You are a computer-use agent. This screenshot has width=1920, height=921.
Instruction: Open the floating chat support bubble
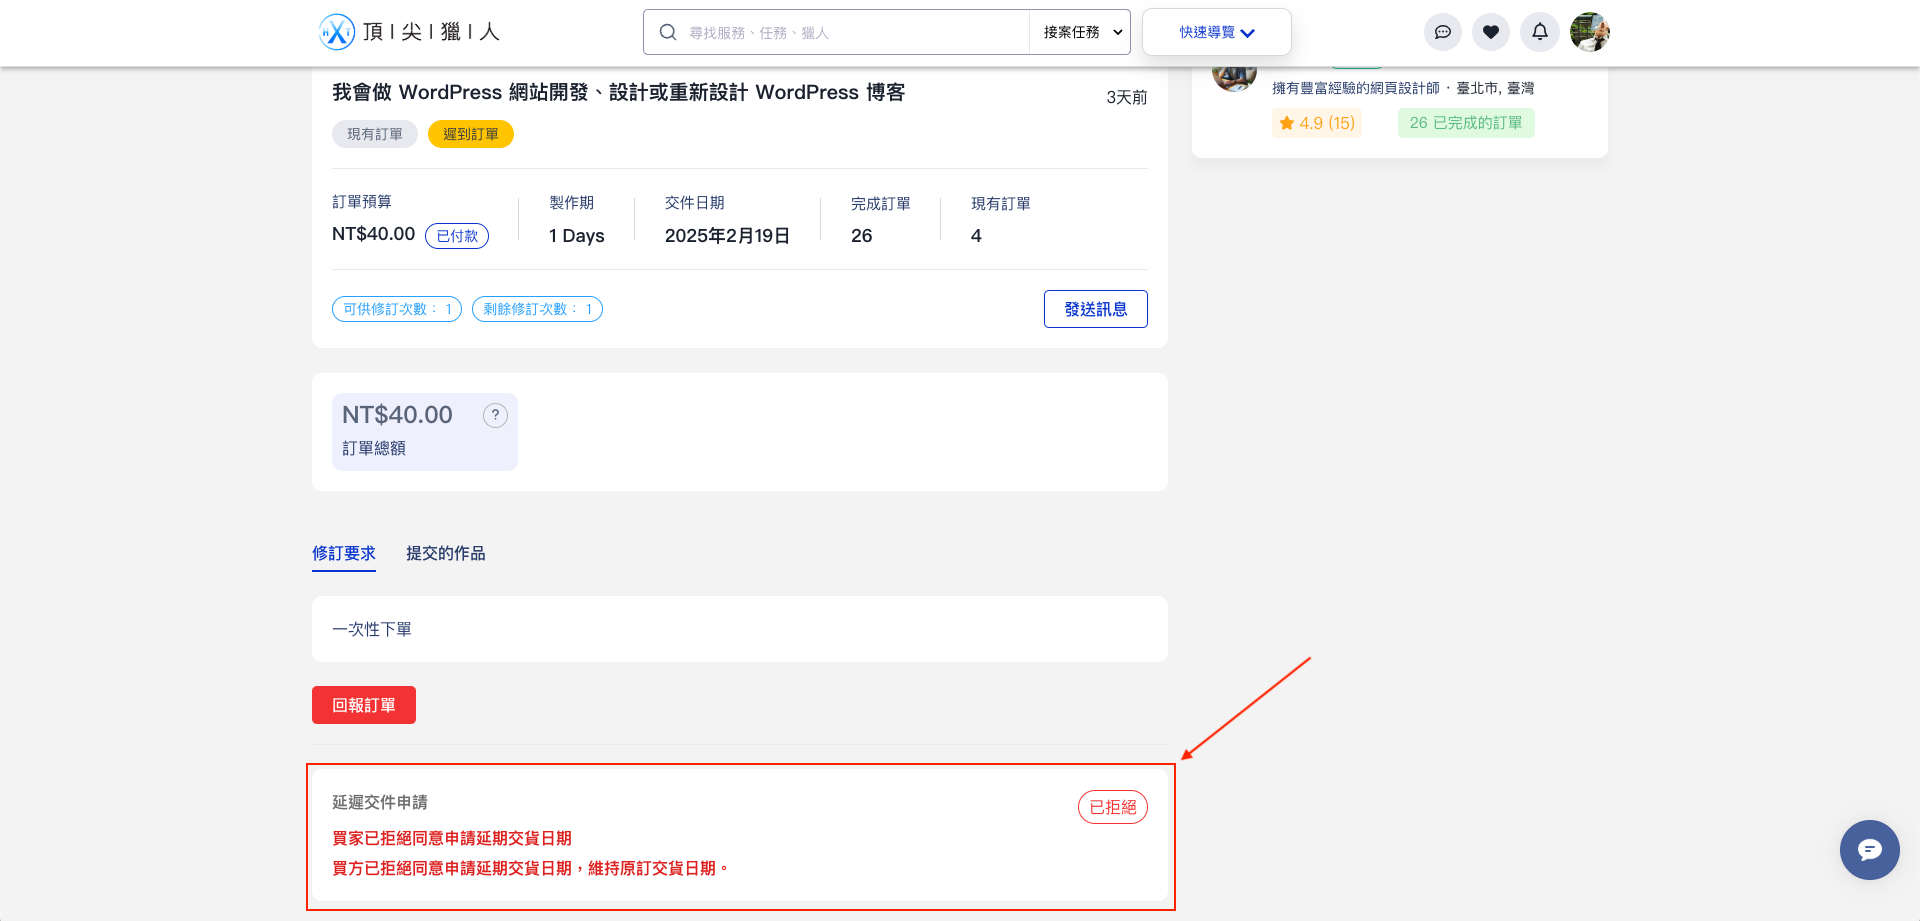coord(1869,849)
